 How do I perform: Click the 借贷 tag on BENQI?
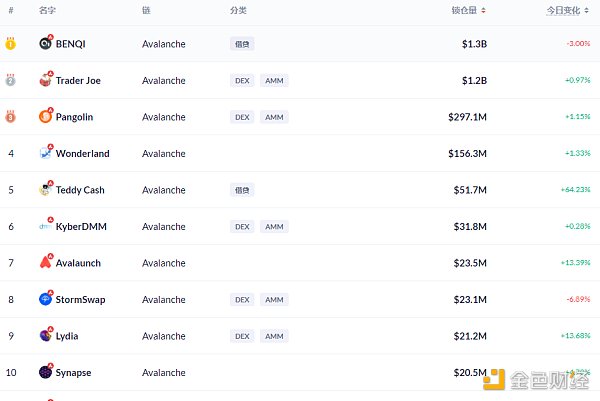click(241, 44)
